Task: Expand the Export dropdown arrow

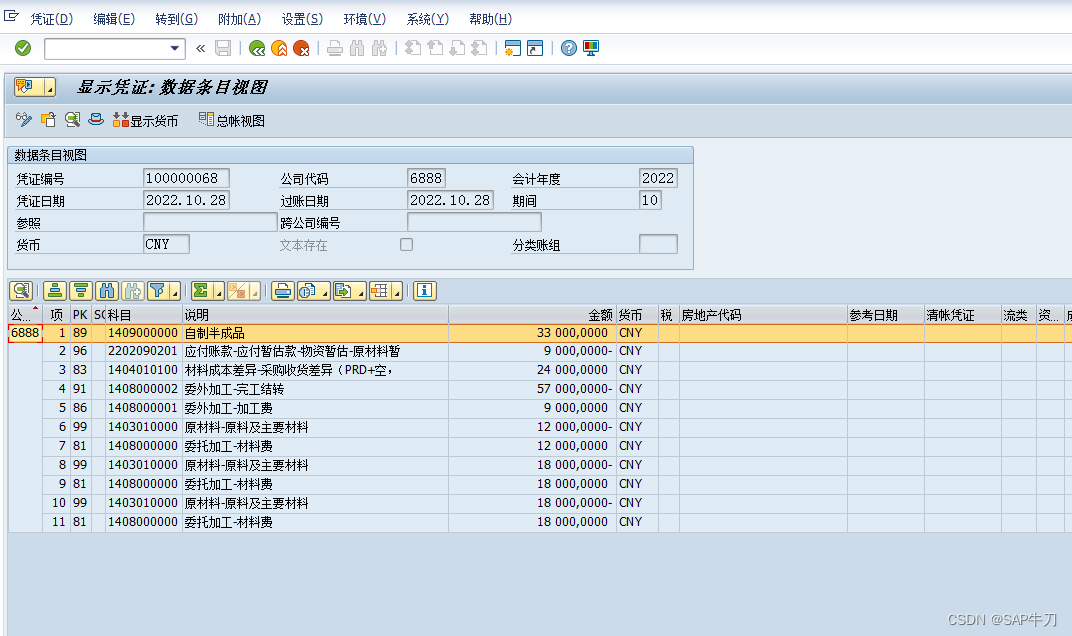Action: (361, 291)
